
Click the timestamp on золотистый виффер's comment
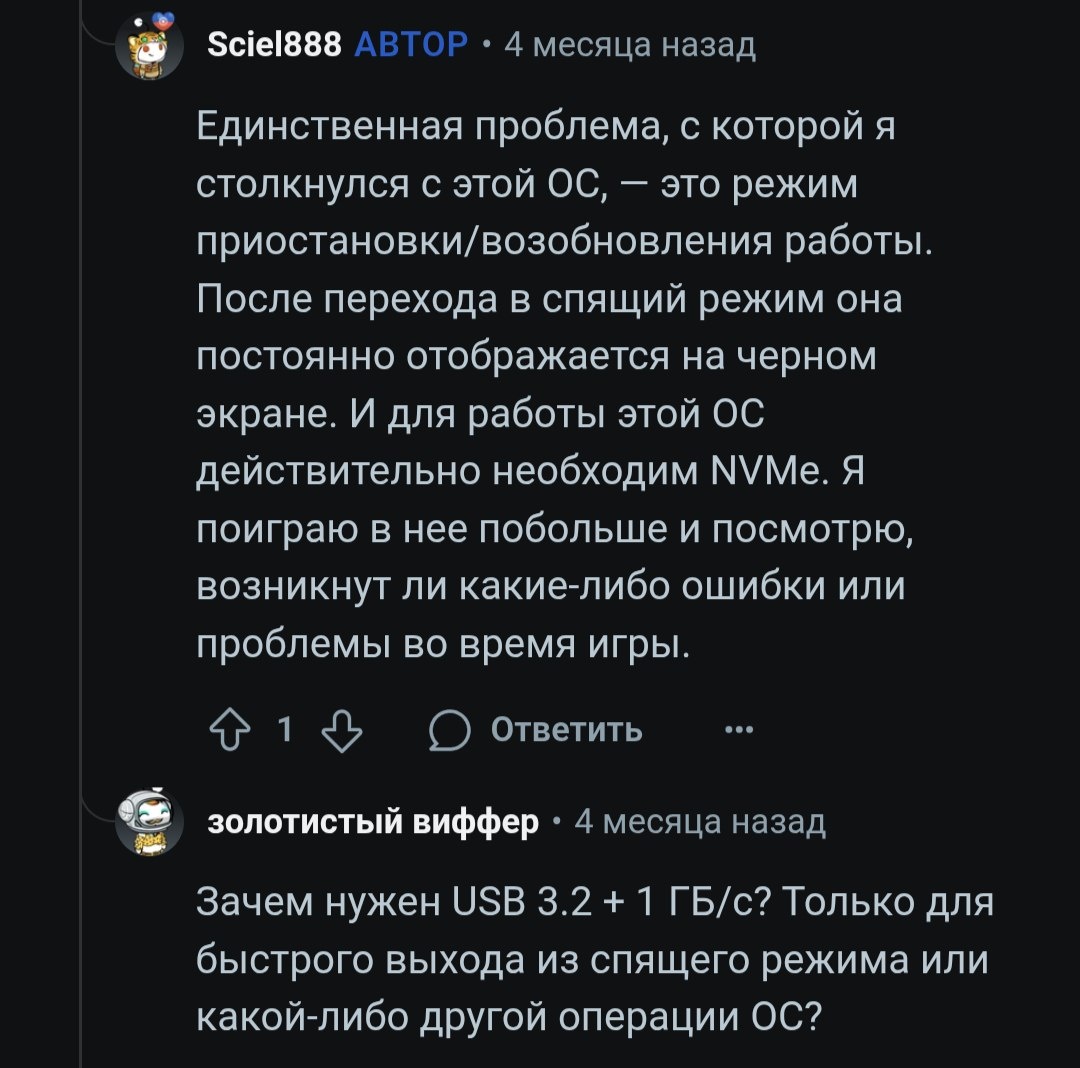click(x=700, y=822)
